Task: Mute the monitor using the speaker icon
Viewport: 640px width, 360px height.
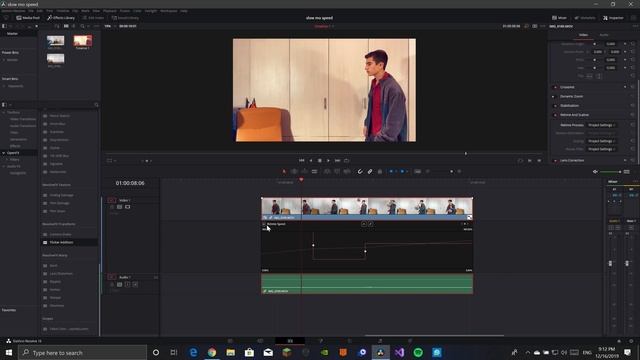Action: click(595, 172)
